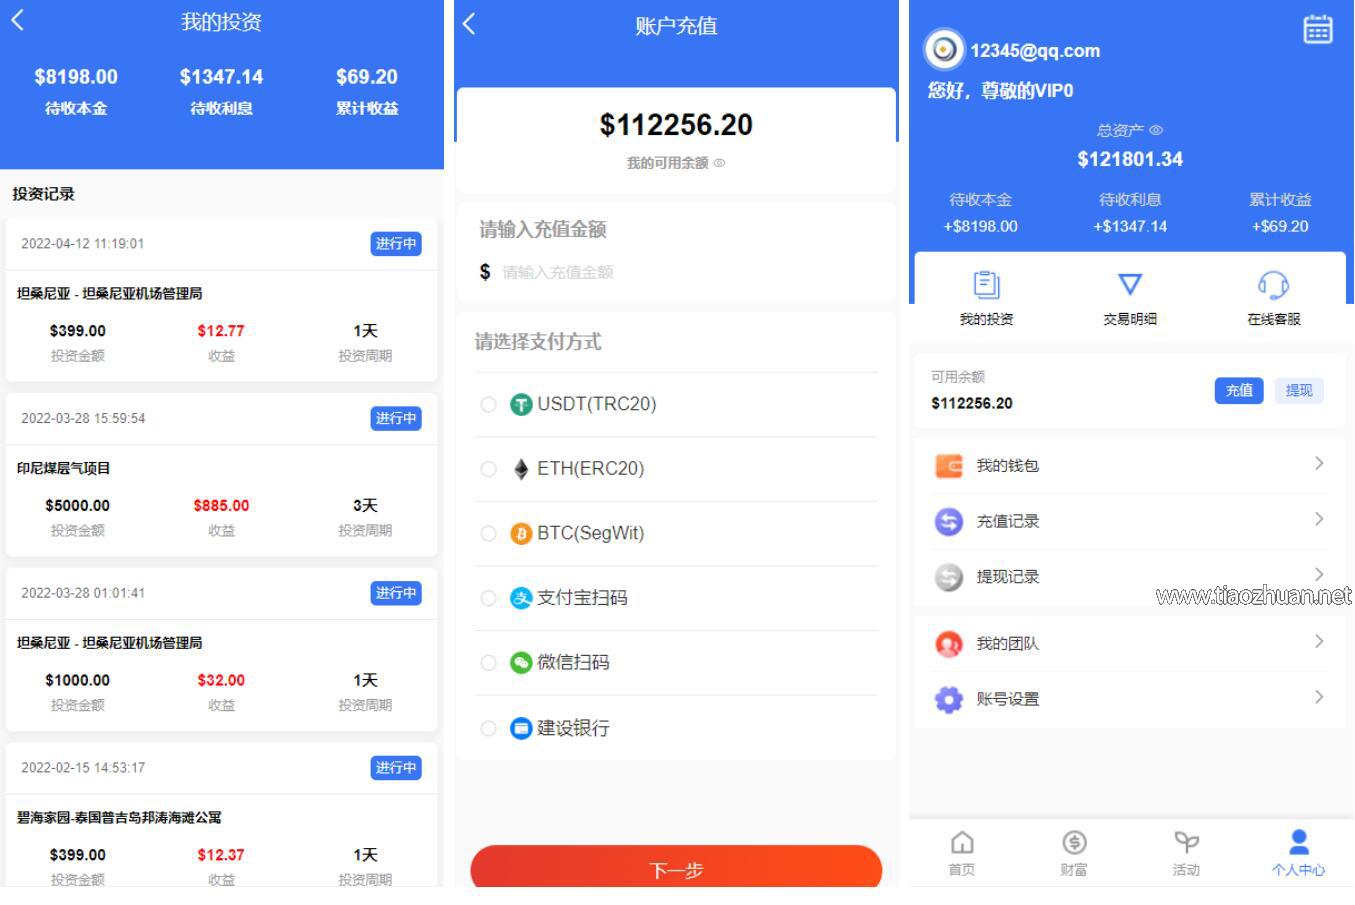
Task: Click the back arrow on 我的投资 page
Action: click(18, 21)
